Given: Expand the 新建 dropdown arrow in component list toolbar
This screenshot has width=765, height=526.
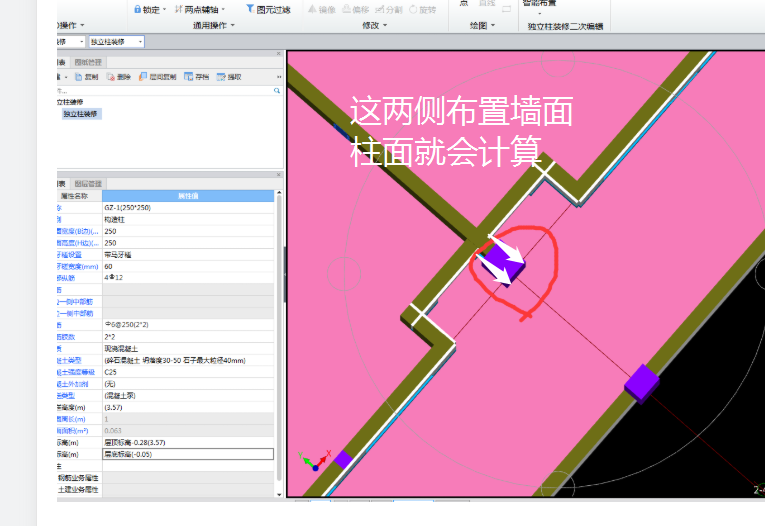Looking at the screenshot, I should [66, 77].
